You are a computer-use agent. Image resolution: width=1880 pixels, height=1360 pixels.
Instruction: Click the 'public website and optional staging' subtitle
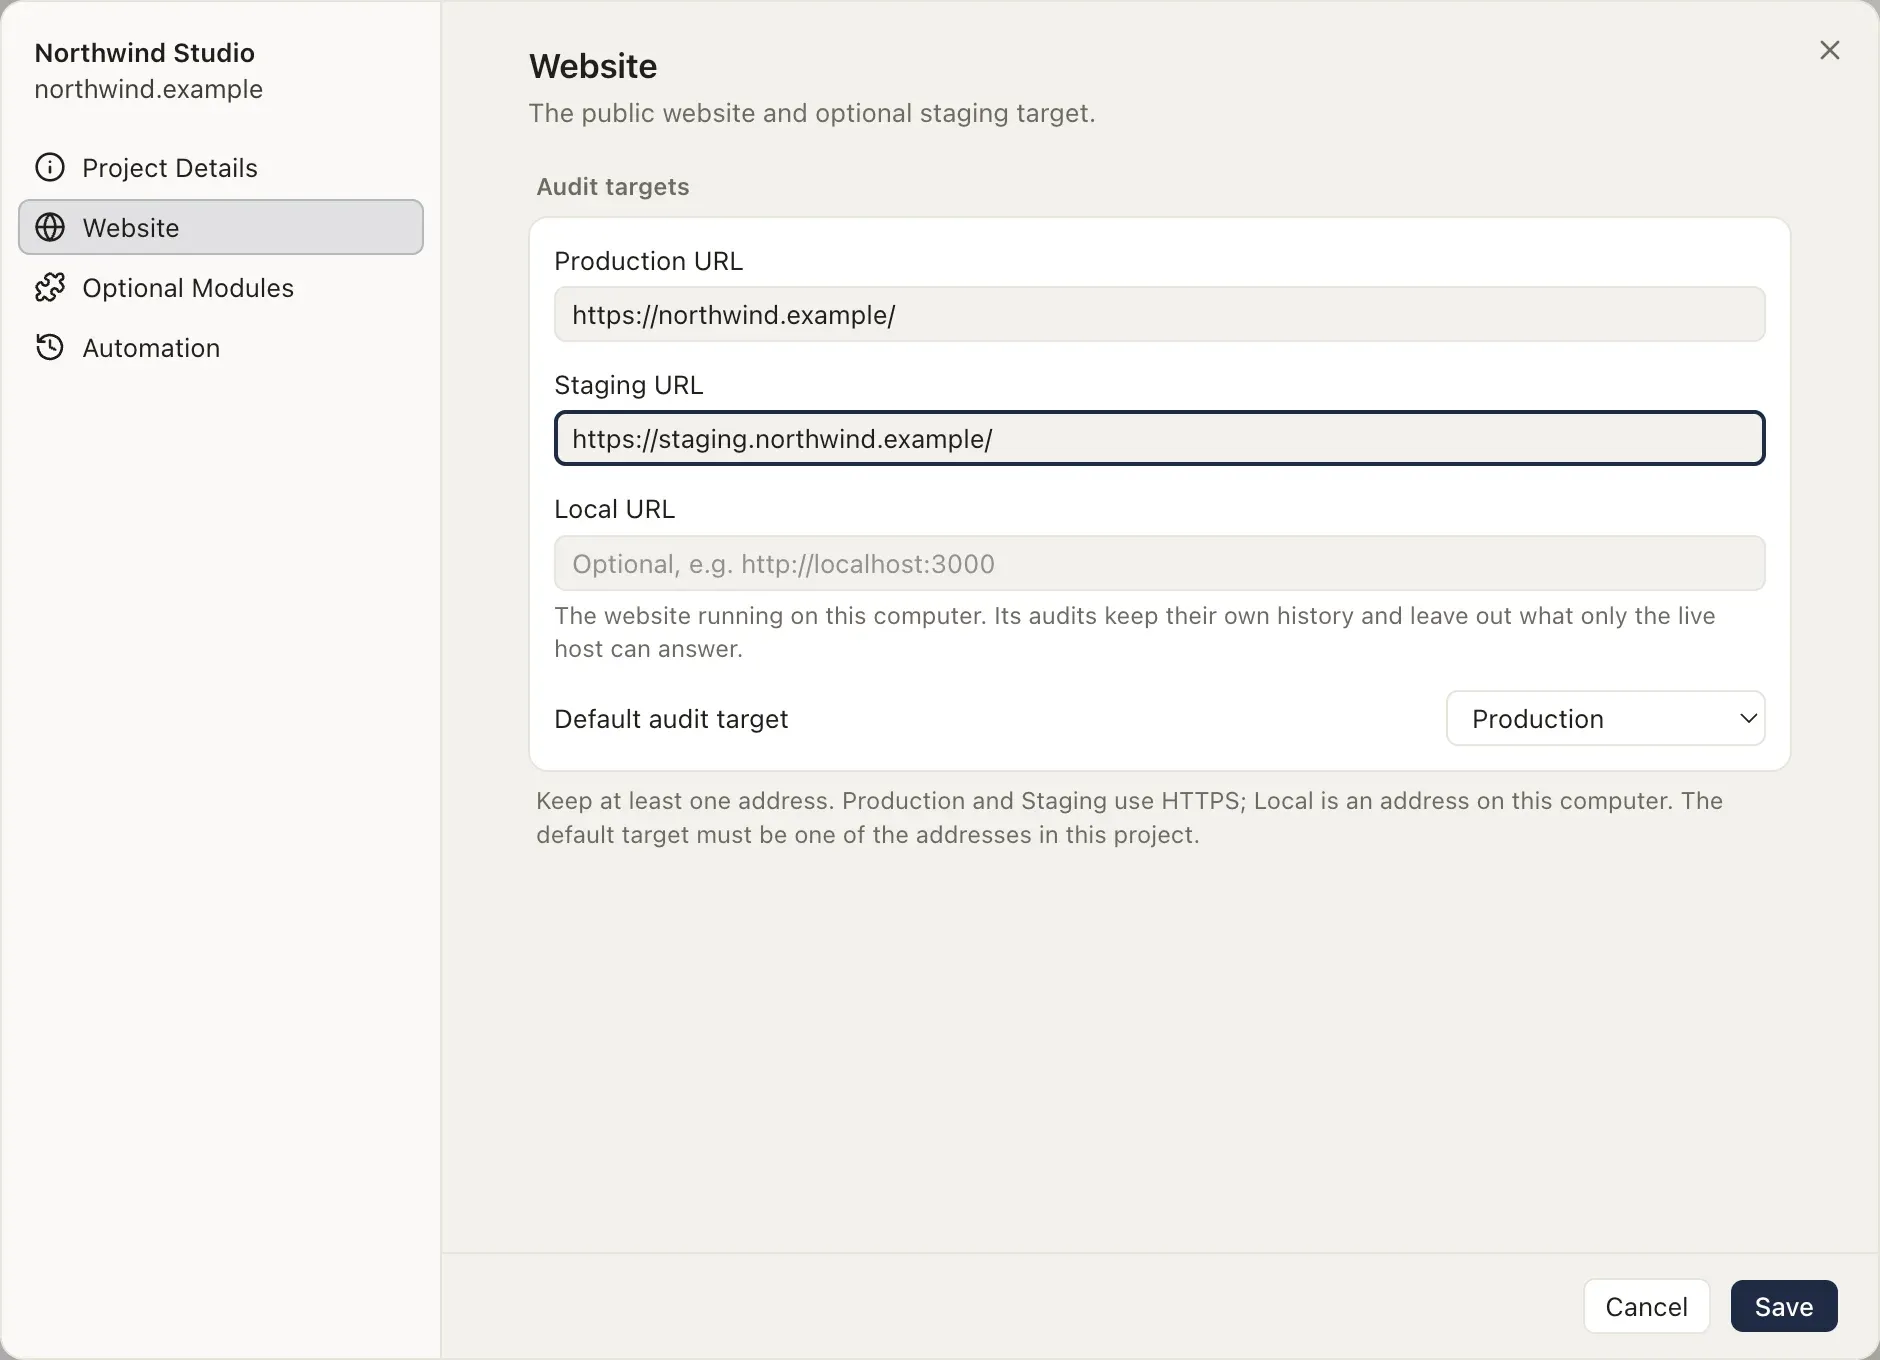pyautogui.click(x=812, y=113)
